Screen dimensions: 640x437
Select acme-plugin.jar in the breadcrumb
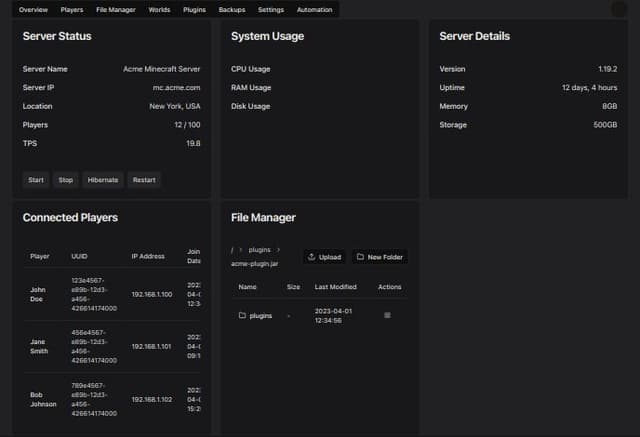pos(254,264)
